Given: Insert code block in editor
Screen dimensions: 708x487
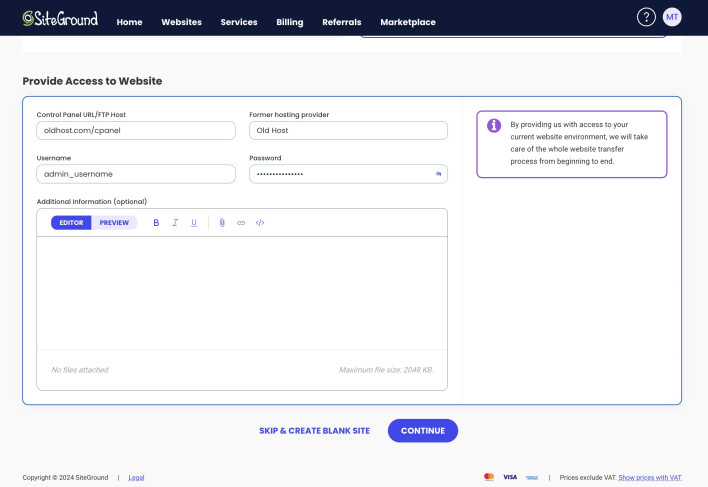Looking at the screenshot, I should tap(260, 223).
